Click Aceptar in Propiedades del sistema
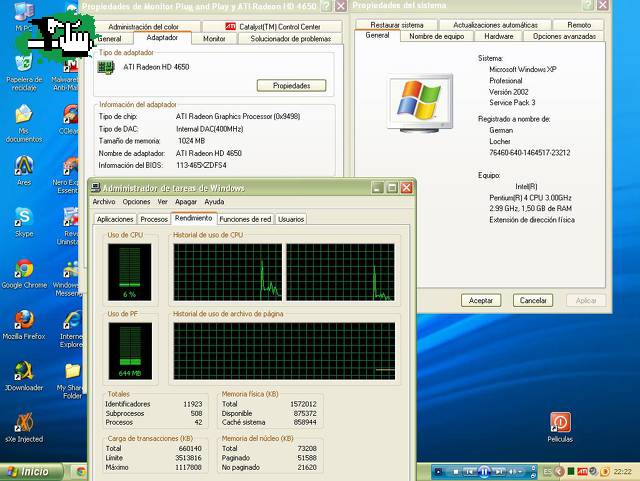 [481, 301]
